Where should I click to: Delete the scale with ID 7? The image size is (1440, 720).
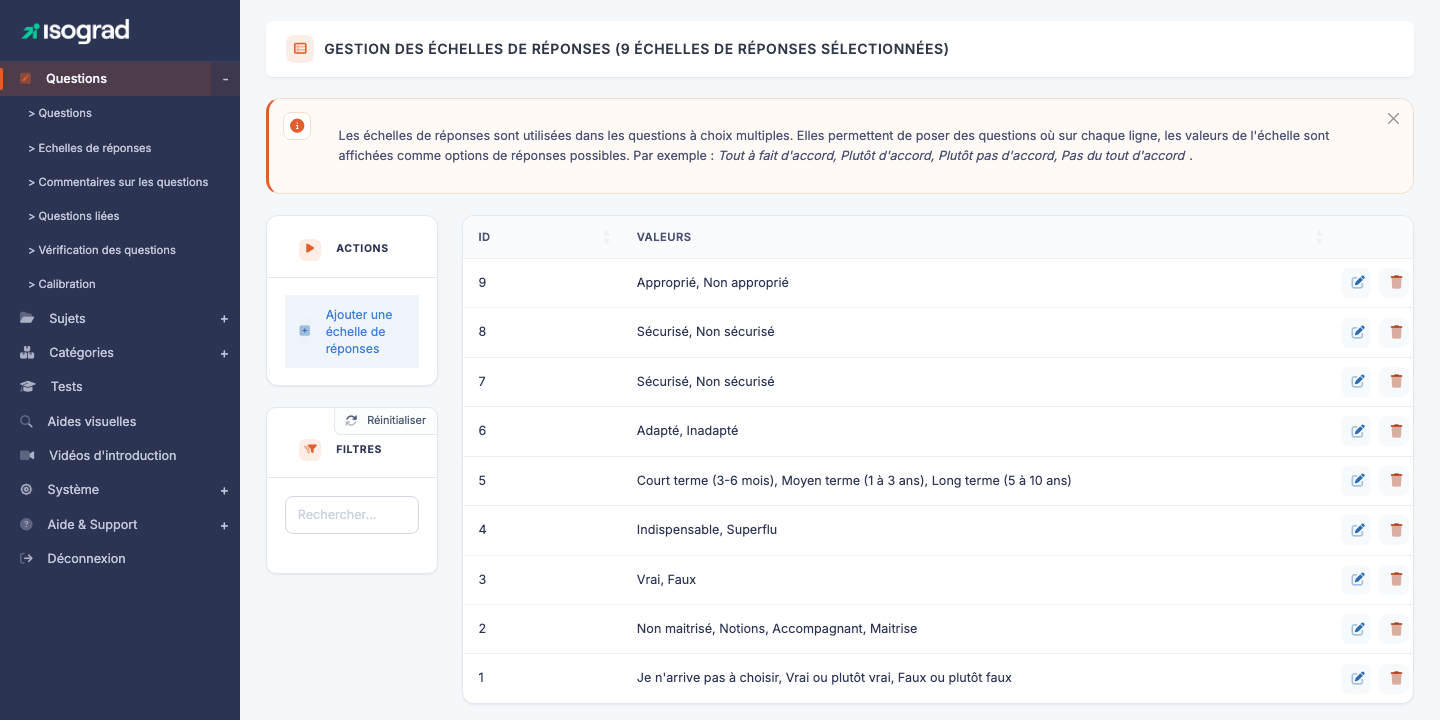pyautogui.click(x=1396, y=381)
